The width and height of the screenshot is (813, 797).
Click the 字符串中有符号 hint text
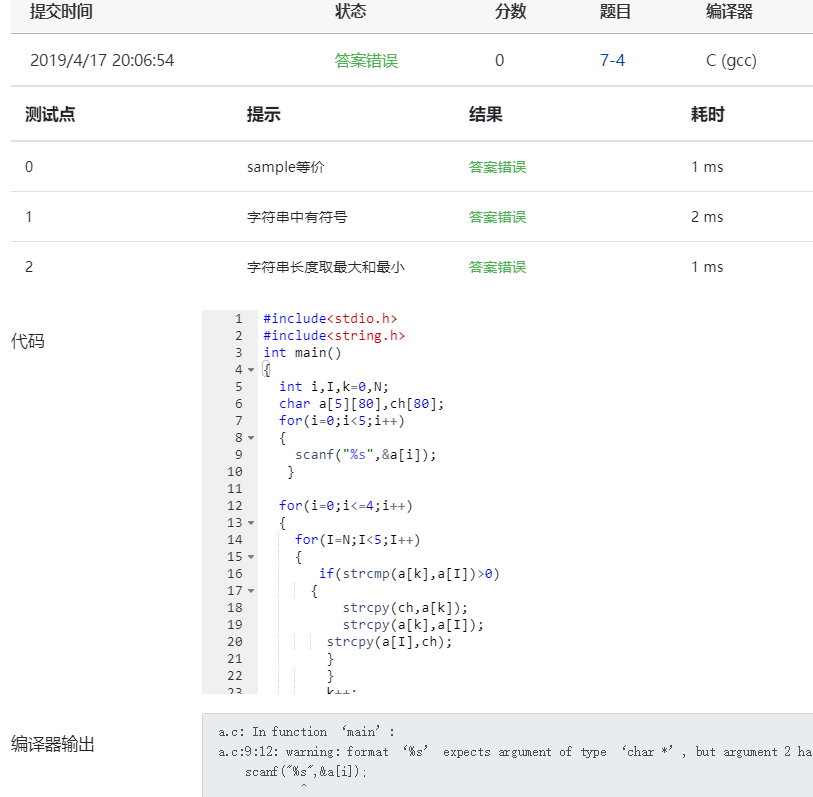coord(297,217)
